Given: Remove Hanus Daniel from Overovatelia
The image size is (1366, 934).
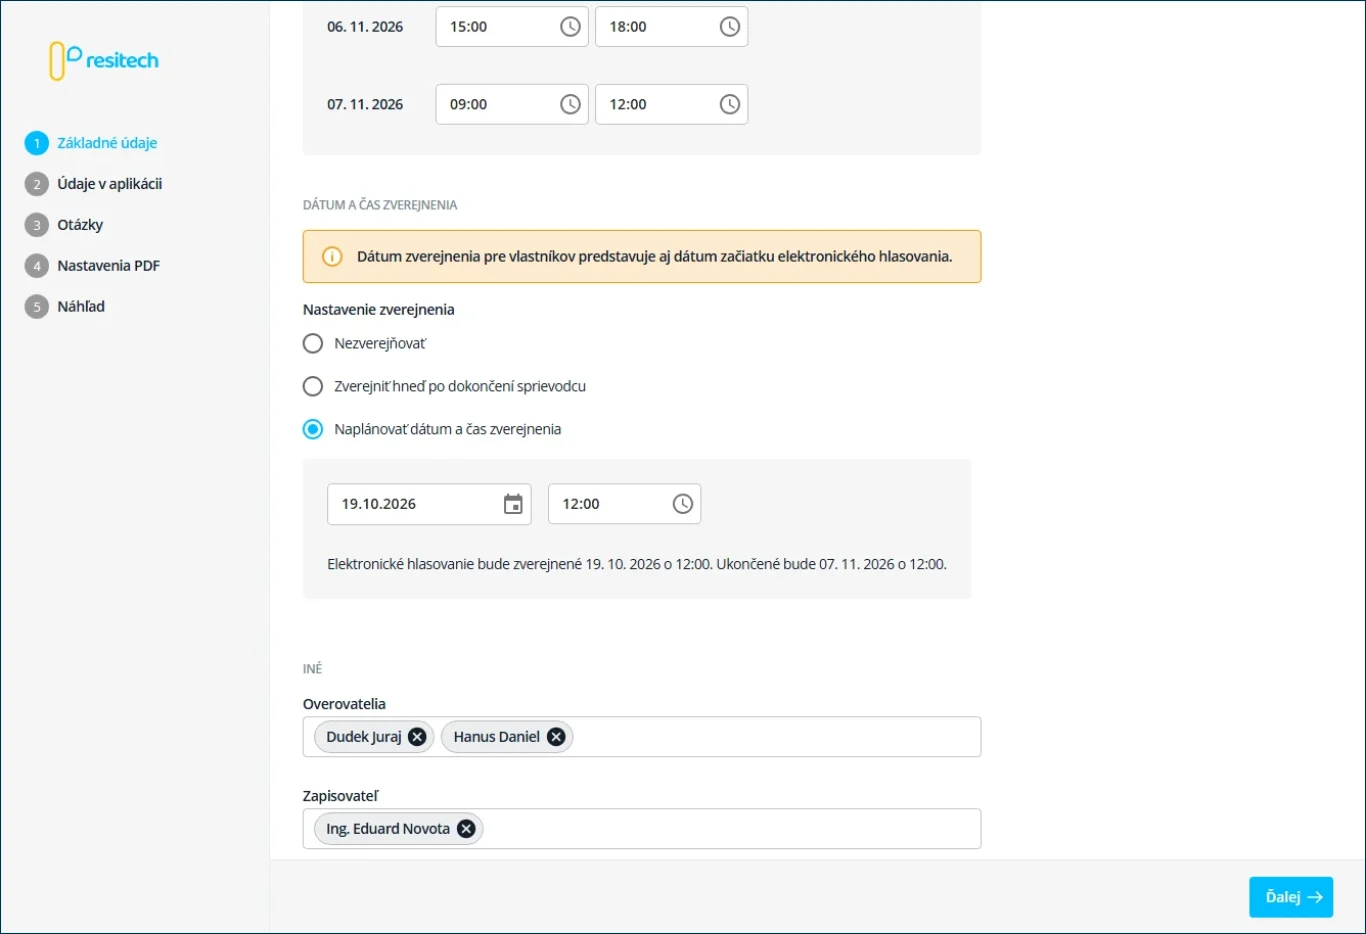Looking at the screenshot, I should pos(556,737).
